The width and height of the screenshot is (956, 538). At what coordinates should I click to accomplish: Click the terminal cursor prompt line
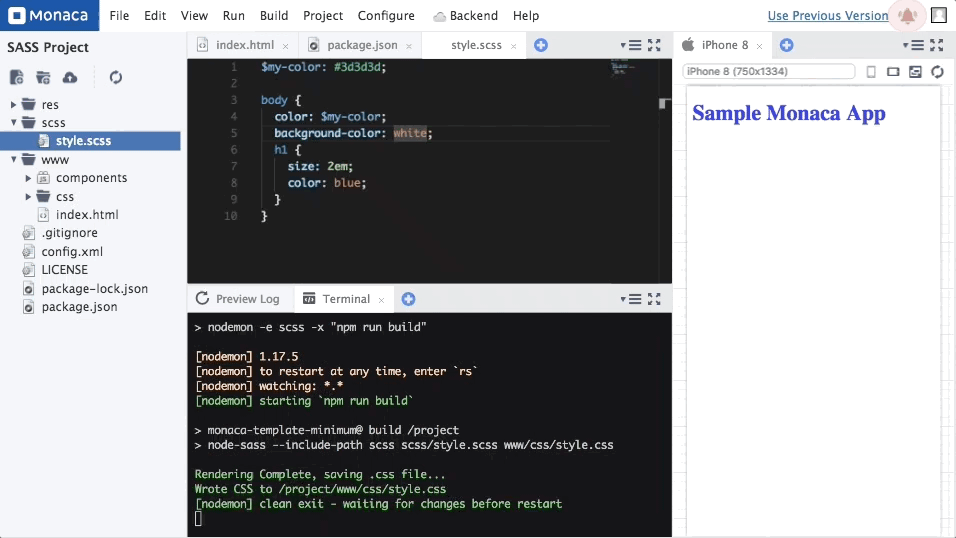tap(198, 519)
